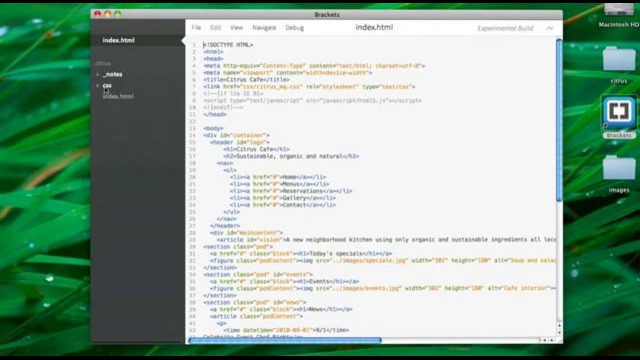
Task: Click the article id vision line
Action: click(x=386, y=240)
